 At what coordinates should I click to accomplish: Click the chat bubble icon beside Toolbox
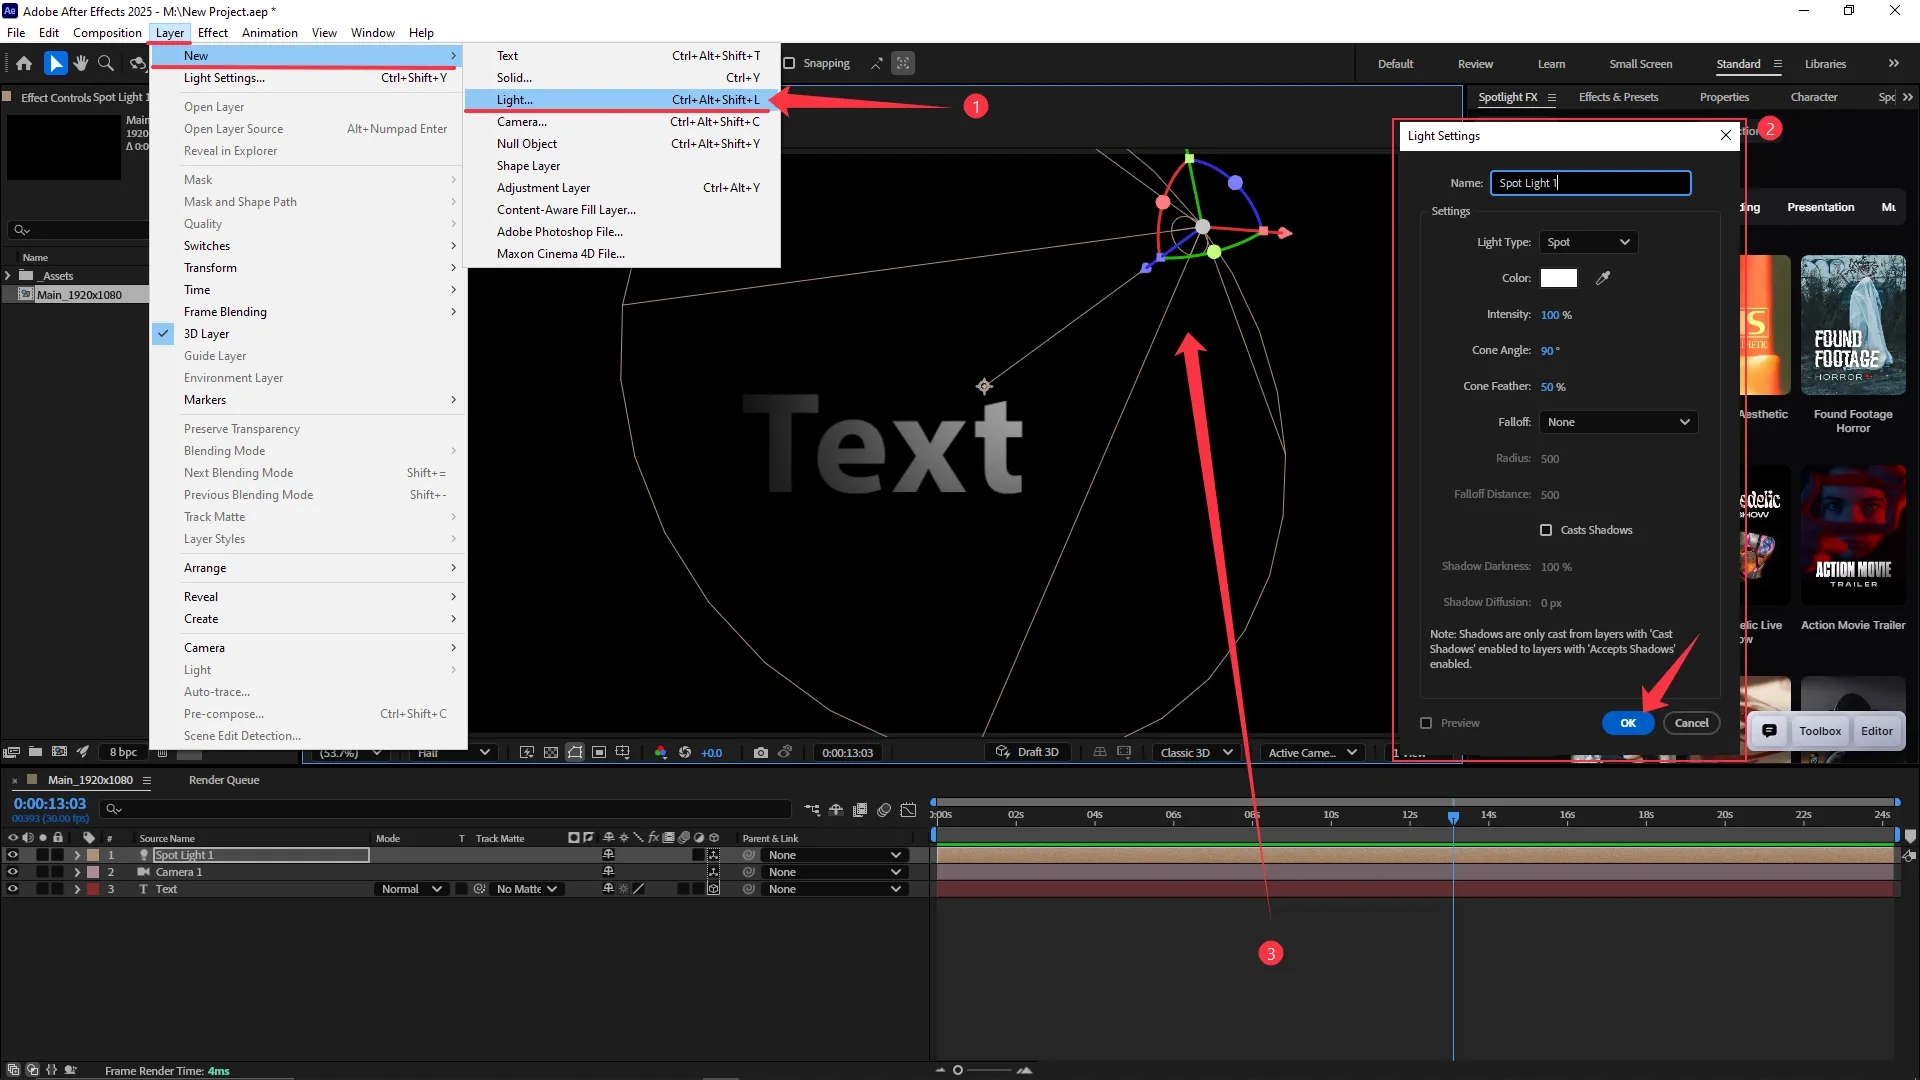(1769, 731)
